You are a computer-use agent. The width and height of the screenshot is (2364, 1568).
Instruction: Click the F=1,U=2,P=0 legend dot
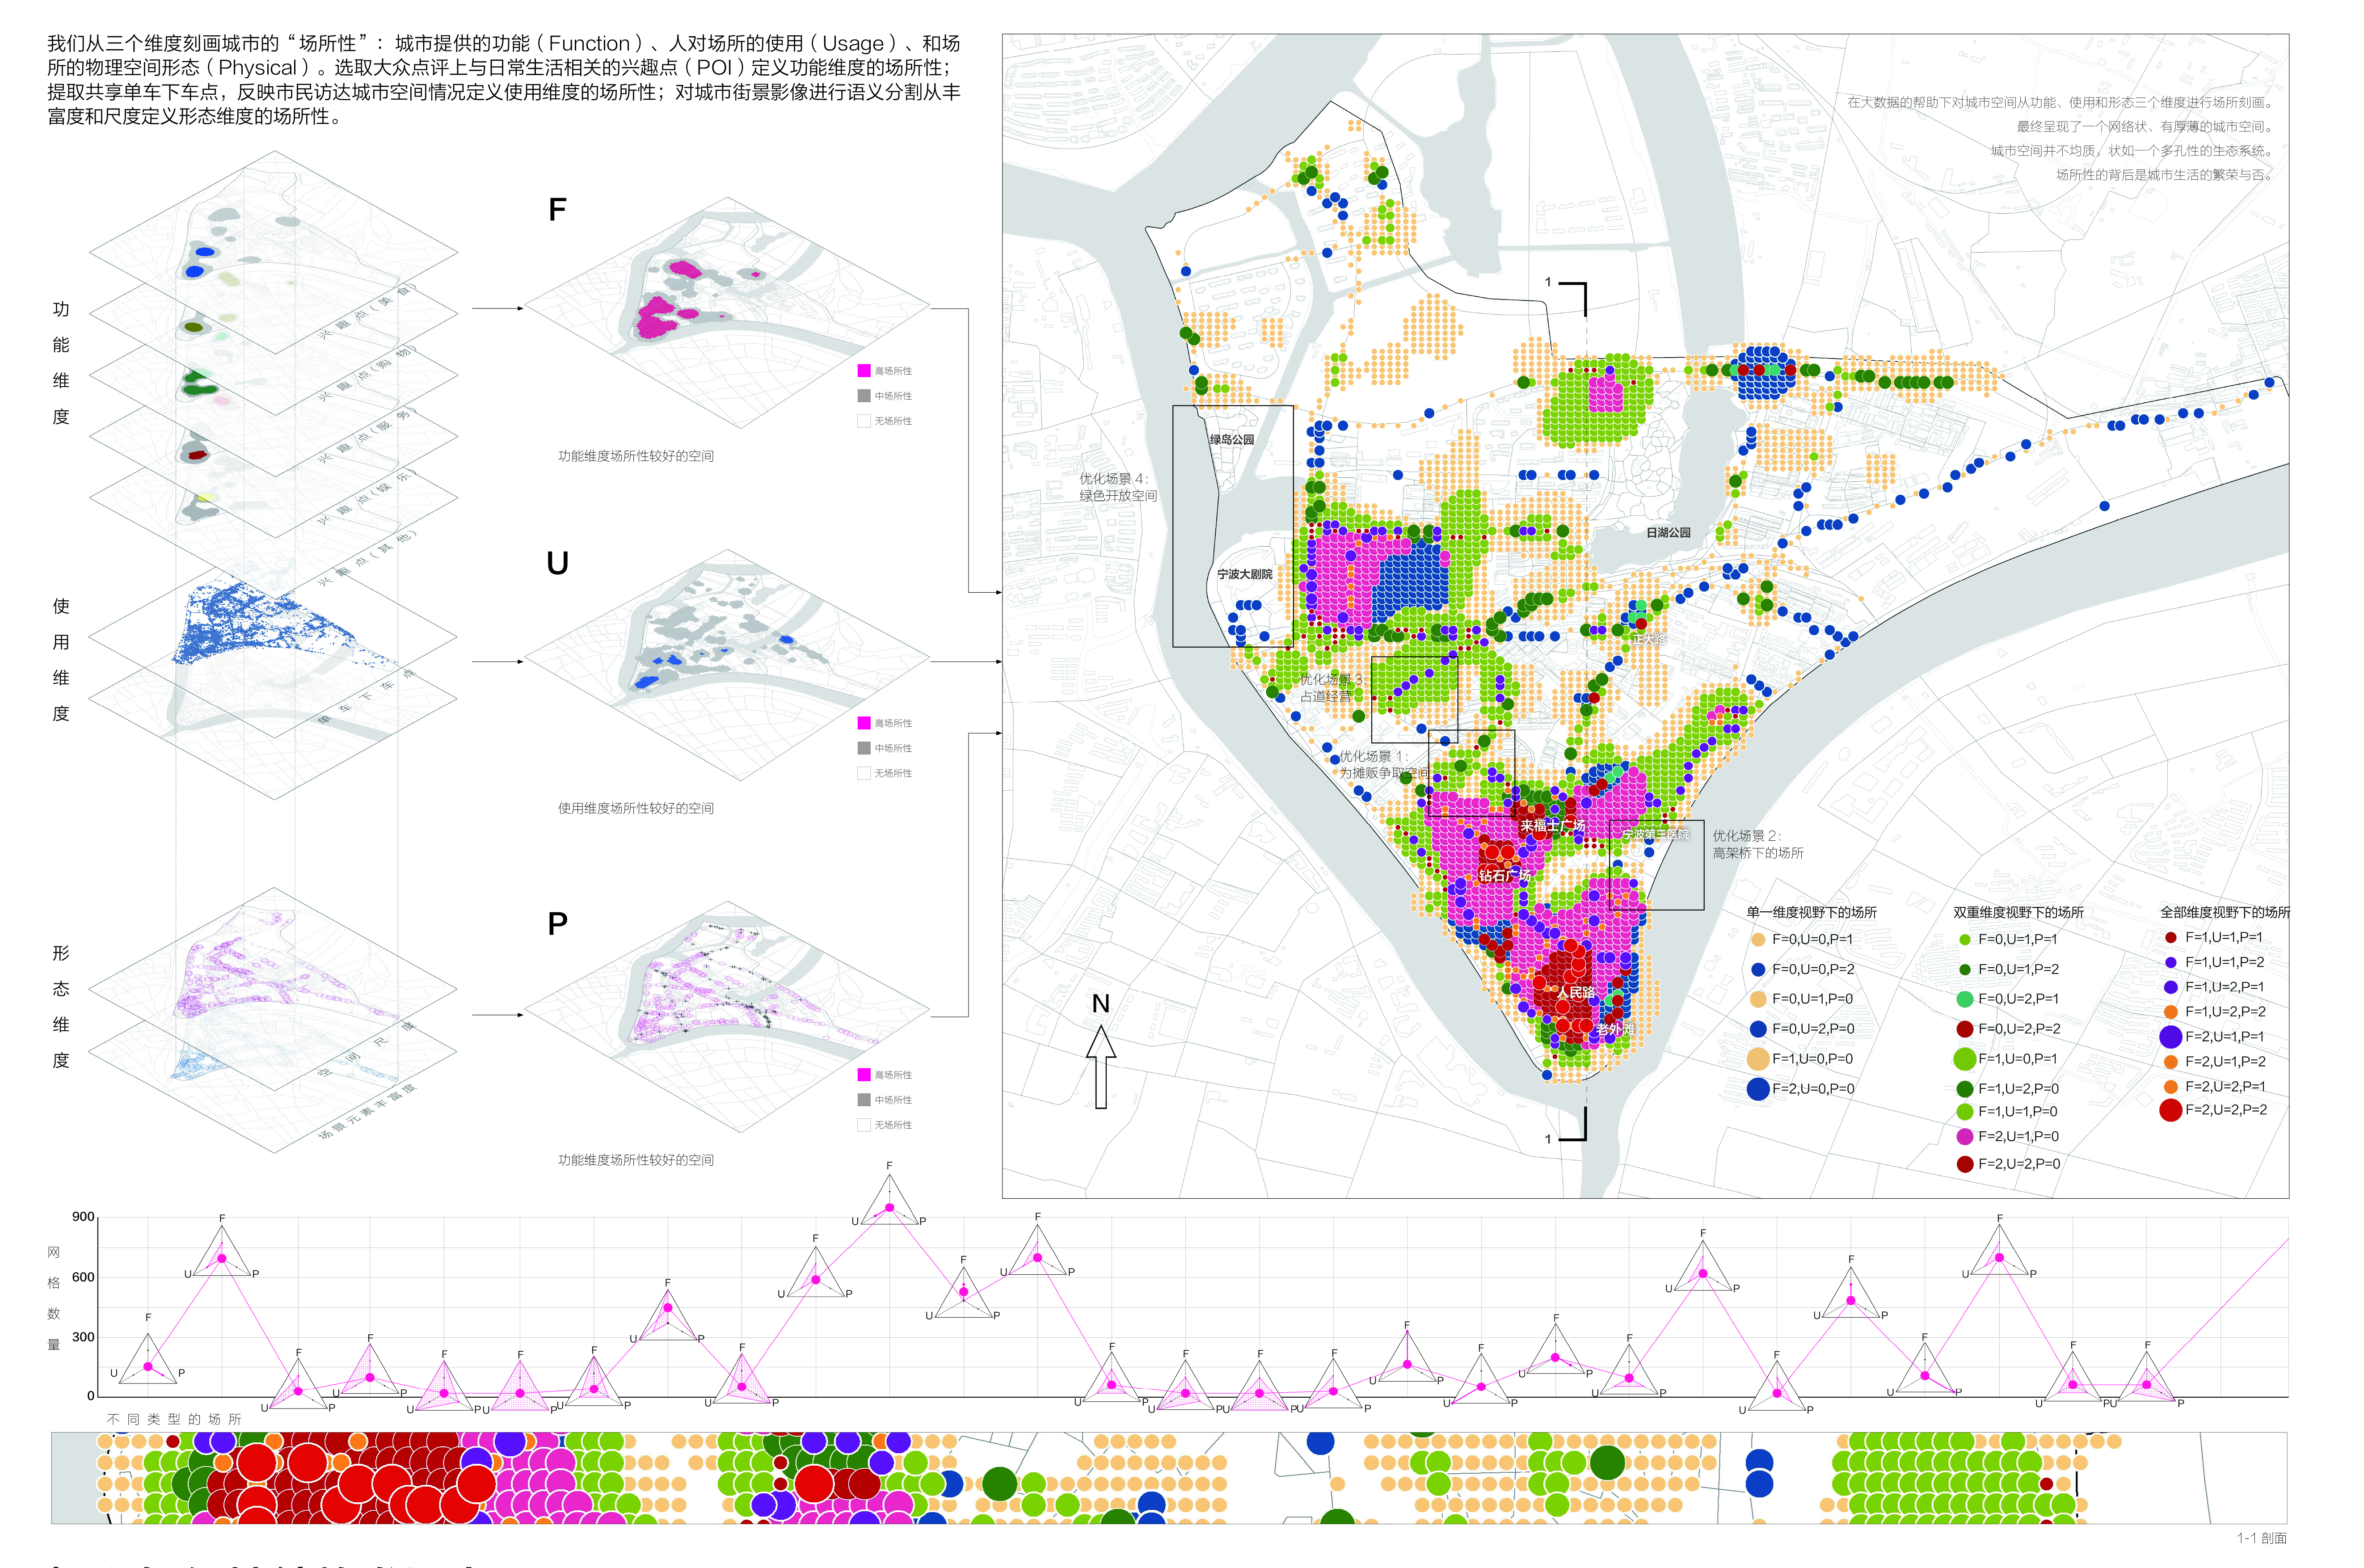point(1965,1089)
